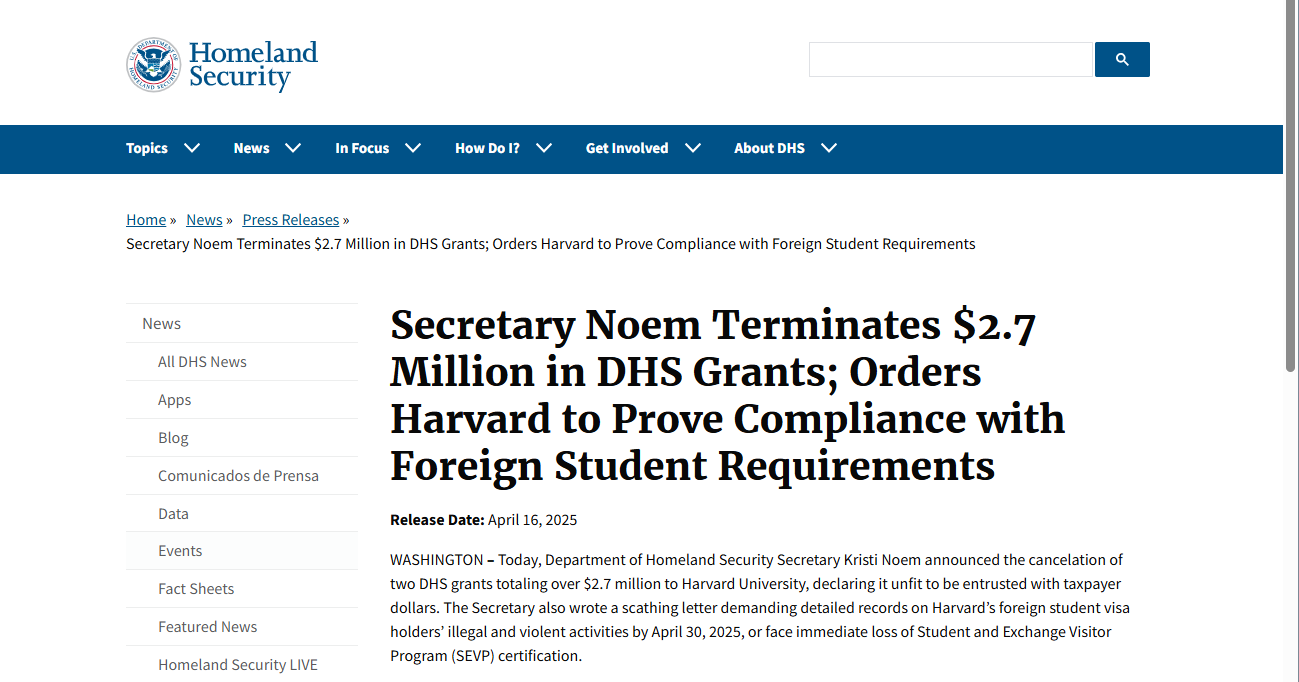1299x682 pixels.
Task: Expand the News navigation dropdown chevron
Action: click(x=293, y=148)
